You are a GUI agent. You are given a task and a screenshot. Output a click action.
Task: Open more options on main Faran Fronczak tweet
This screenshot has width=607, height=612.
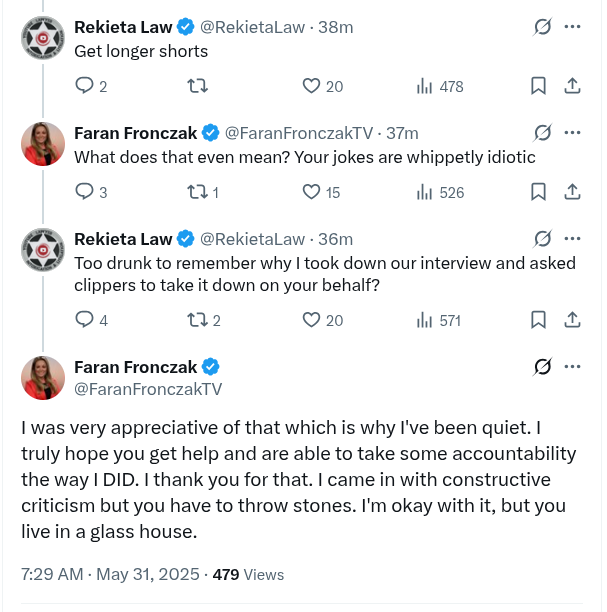(x=572, y=366)
